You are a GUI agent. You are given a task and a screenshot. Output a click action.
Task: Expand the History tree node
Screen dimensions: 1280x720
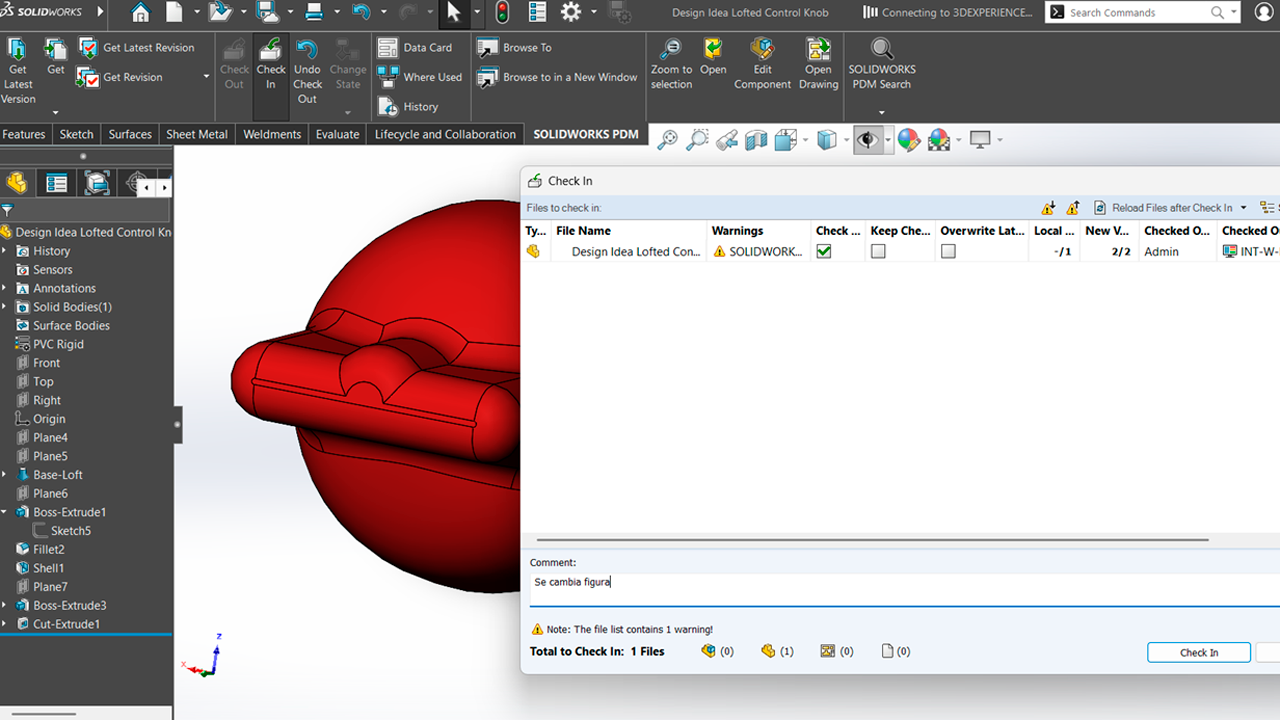point(5,251)
